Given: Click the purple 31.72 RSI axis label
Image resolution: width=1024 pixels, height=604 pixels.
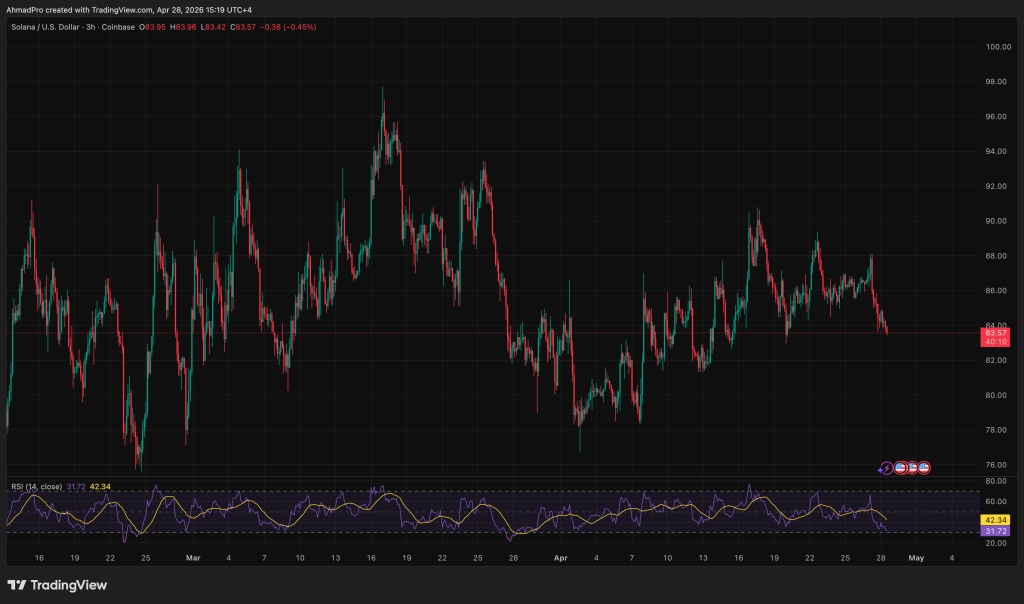Looking at the screenshot, I should [995, 531].
